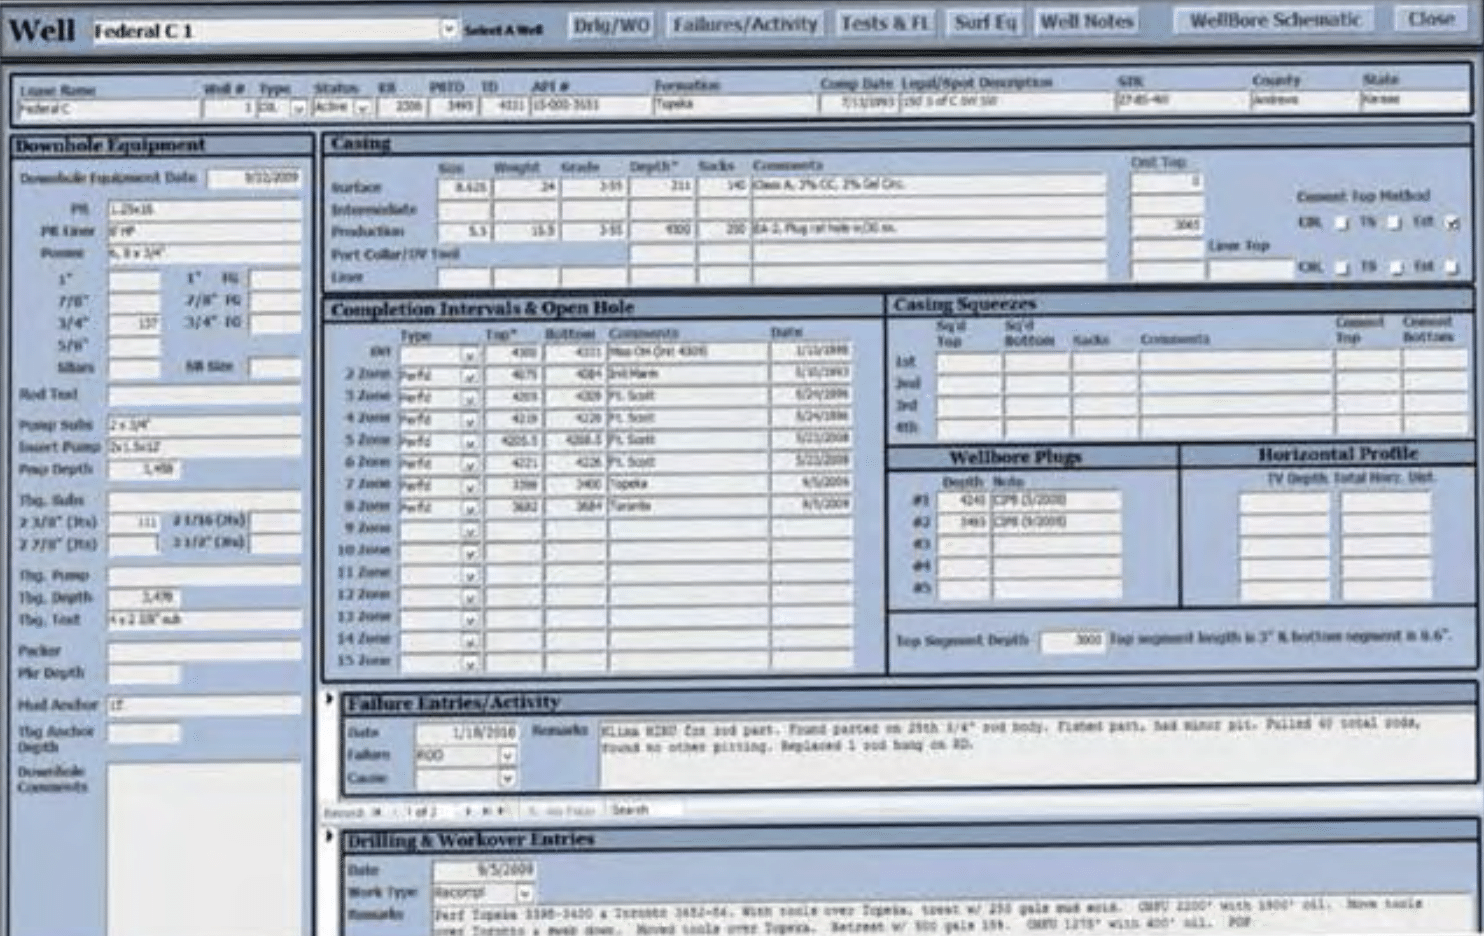Open the Drlg/WO tab
The image size is (1484, 936).
[610, 24]
